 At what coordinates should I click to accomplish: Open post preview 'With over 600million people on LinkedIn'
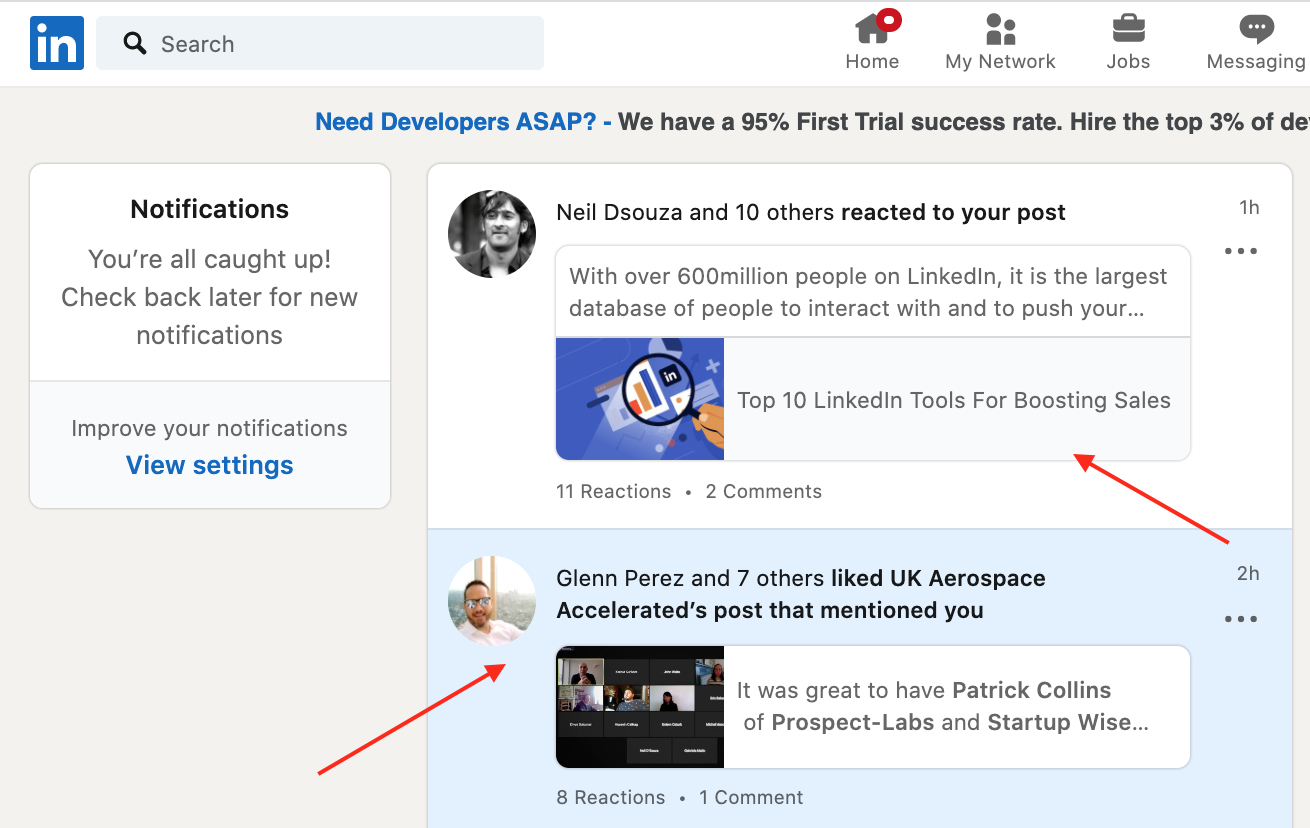click(x=873, y=292)
